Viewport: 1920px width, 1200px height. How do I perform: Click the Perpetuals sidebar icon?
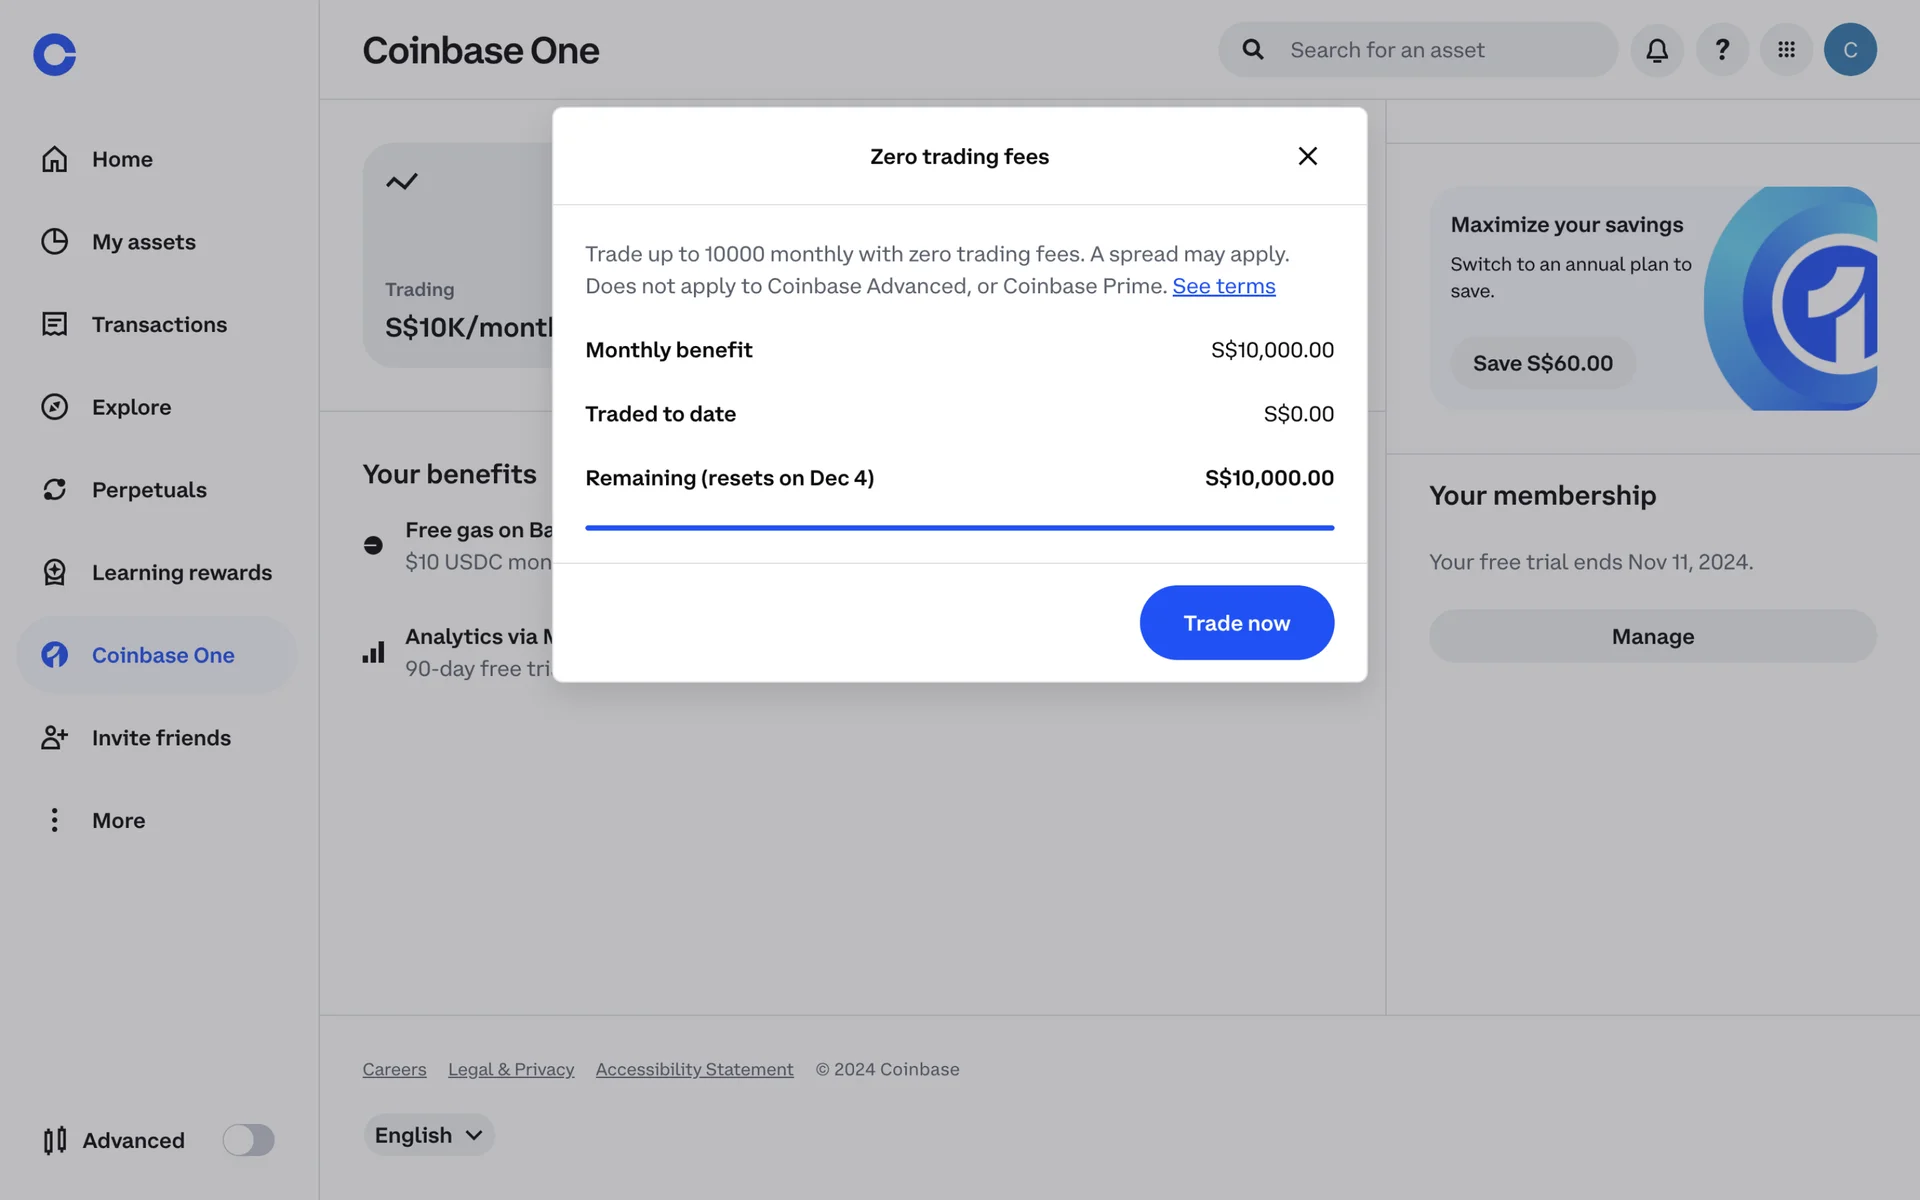pos(54,490)
